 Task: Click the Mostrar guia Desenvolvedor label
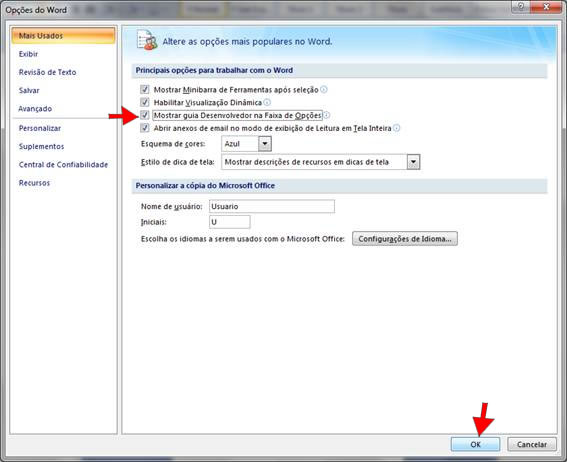(x=238, y=115)
